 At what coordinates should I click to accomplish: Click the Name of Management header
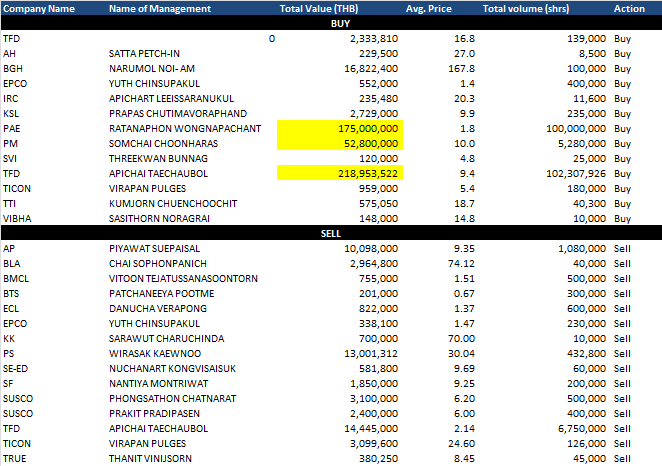coord(160,9)
